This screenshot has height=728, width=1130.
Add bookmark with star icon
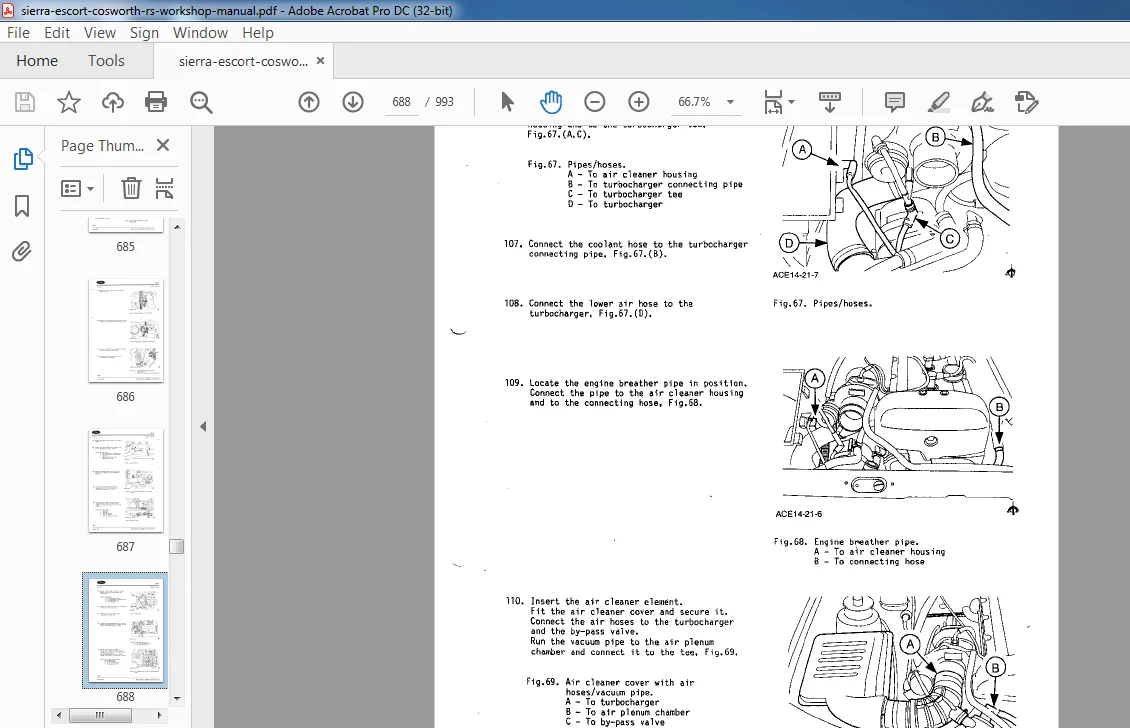[x=68, y=102]
